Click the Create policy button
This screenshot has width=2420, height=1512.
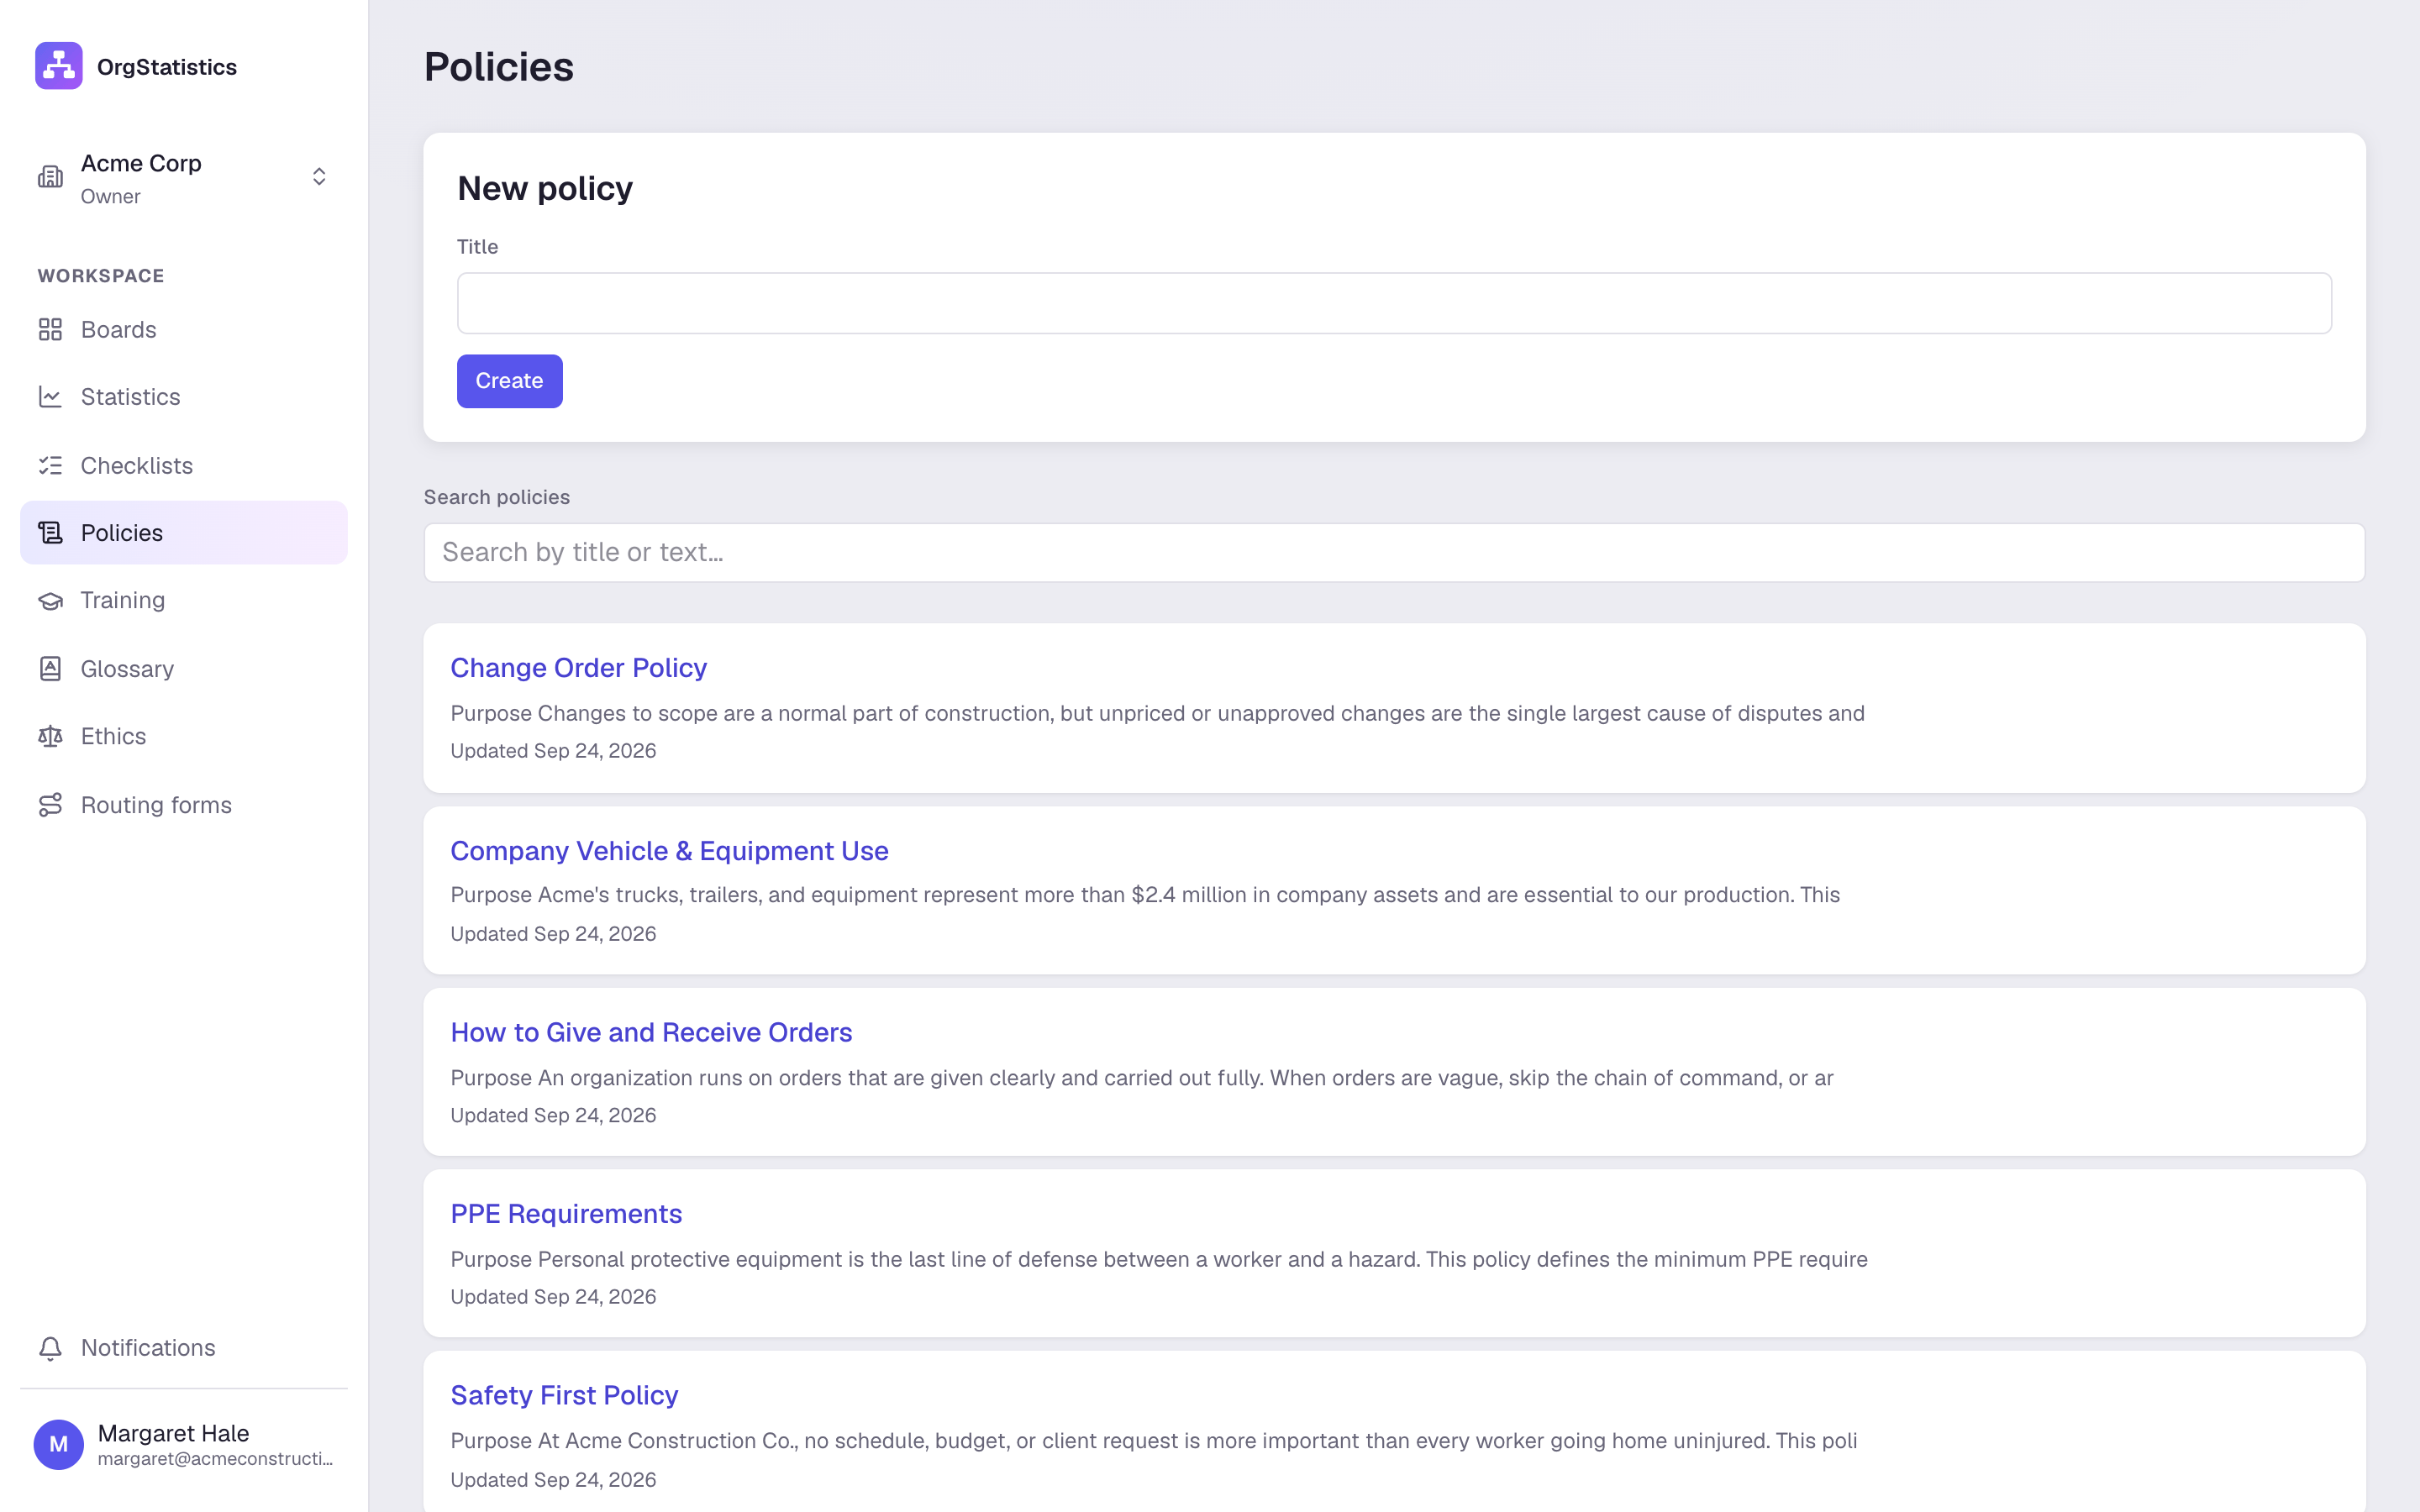point(509,381)
